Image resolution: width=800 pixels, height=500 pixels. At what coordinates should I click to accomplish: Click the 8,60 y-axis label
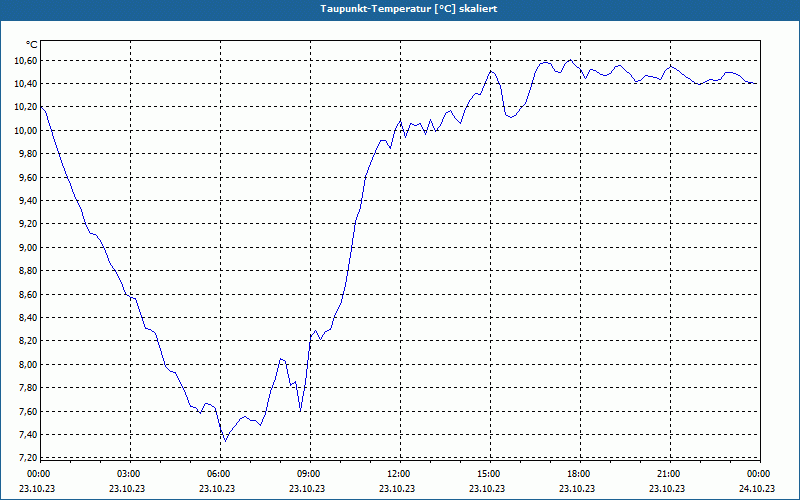28,294
